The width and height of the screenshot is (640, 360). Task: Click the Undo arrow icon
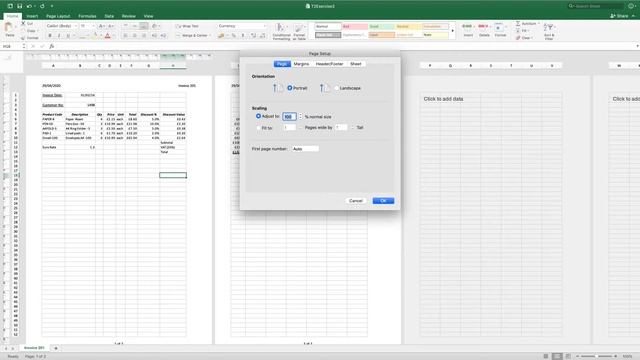click(29, 6)
